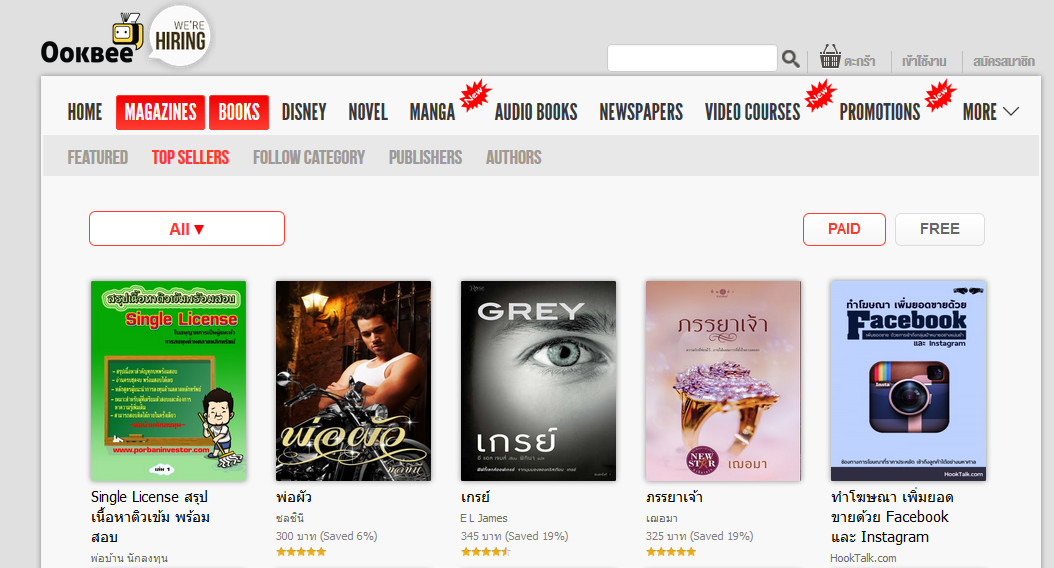The height and width of the screenshot is (568, 1054).
Task: Open author E L James
Action: coord(484,518)
